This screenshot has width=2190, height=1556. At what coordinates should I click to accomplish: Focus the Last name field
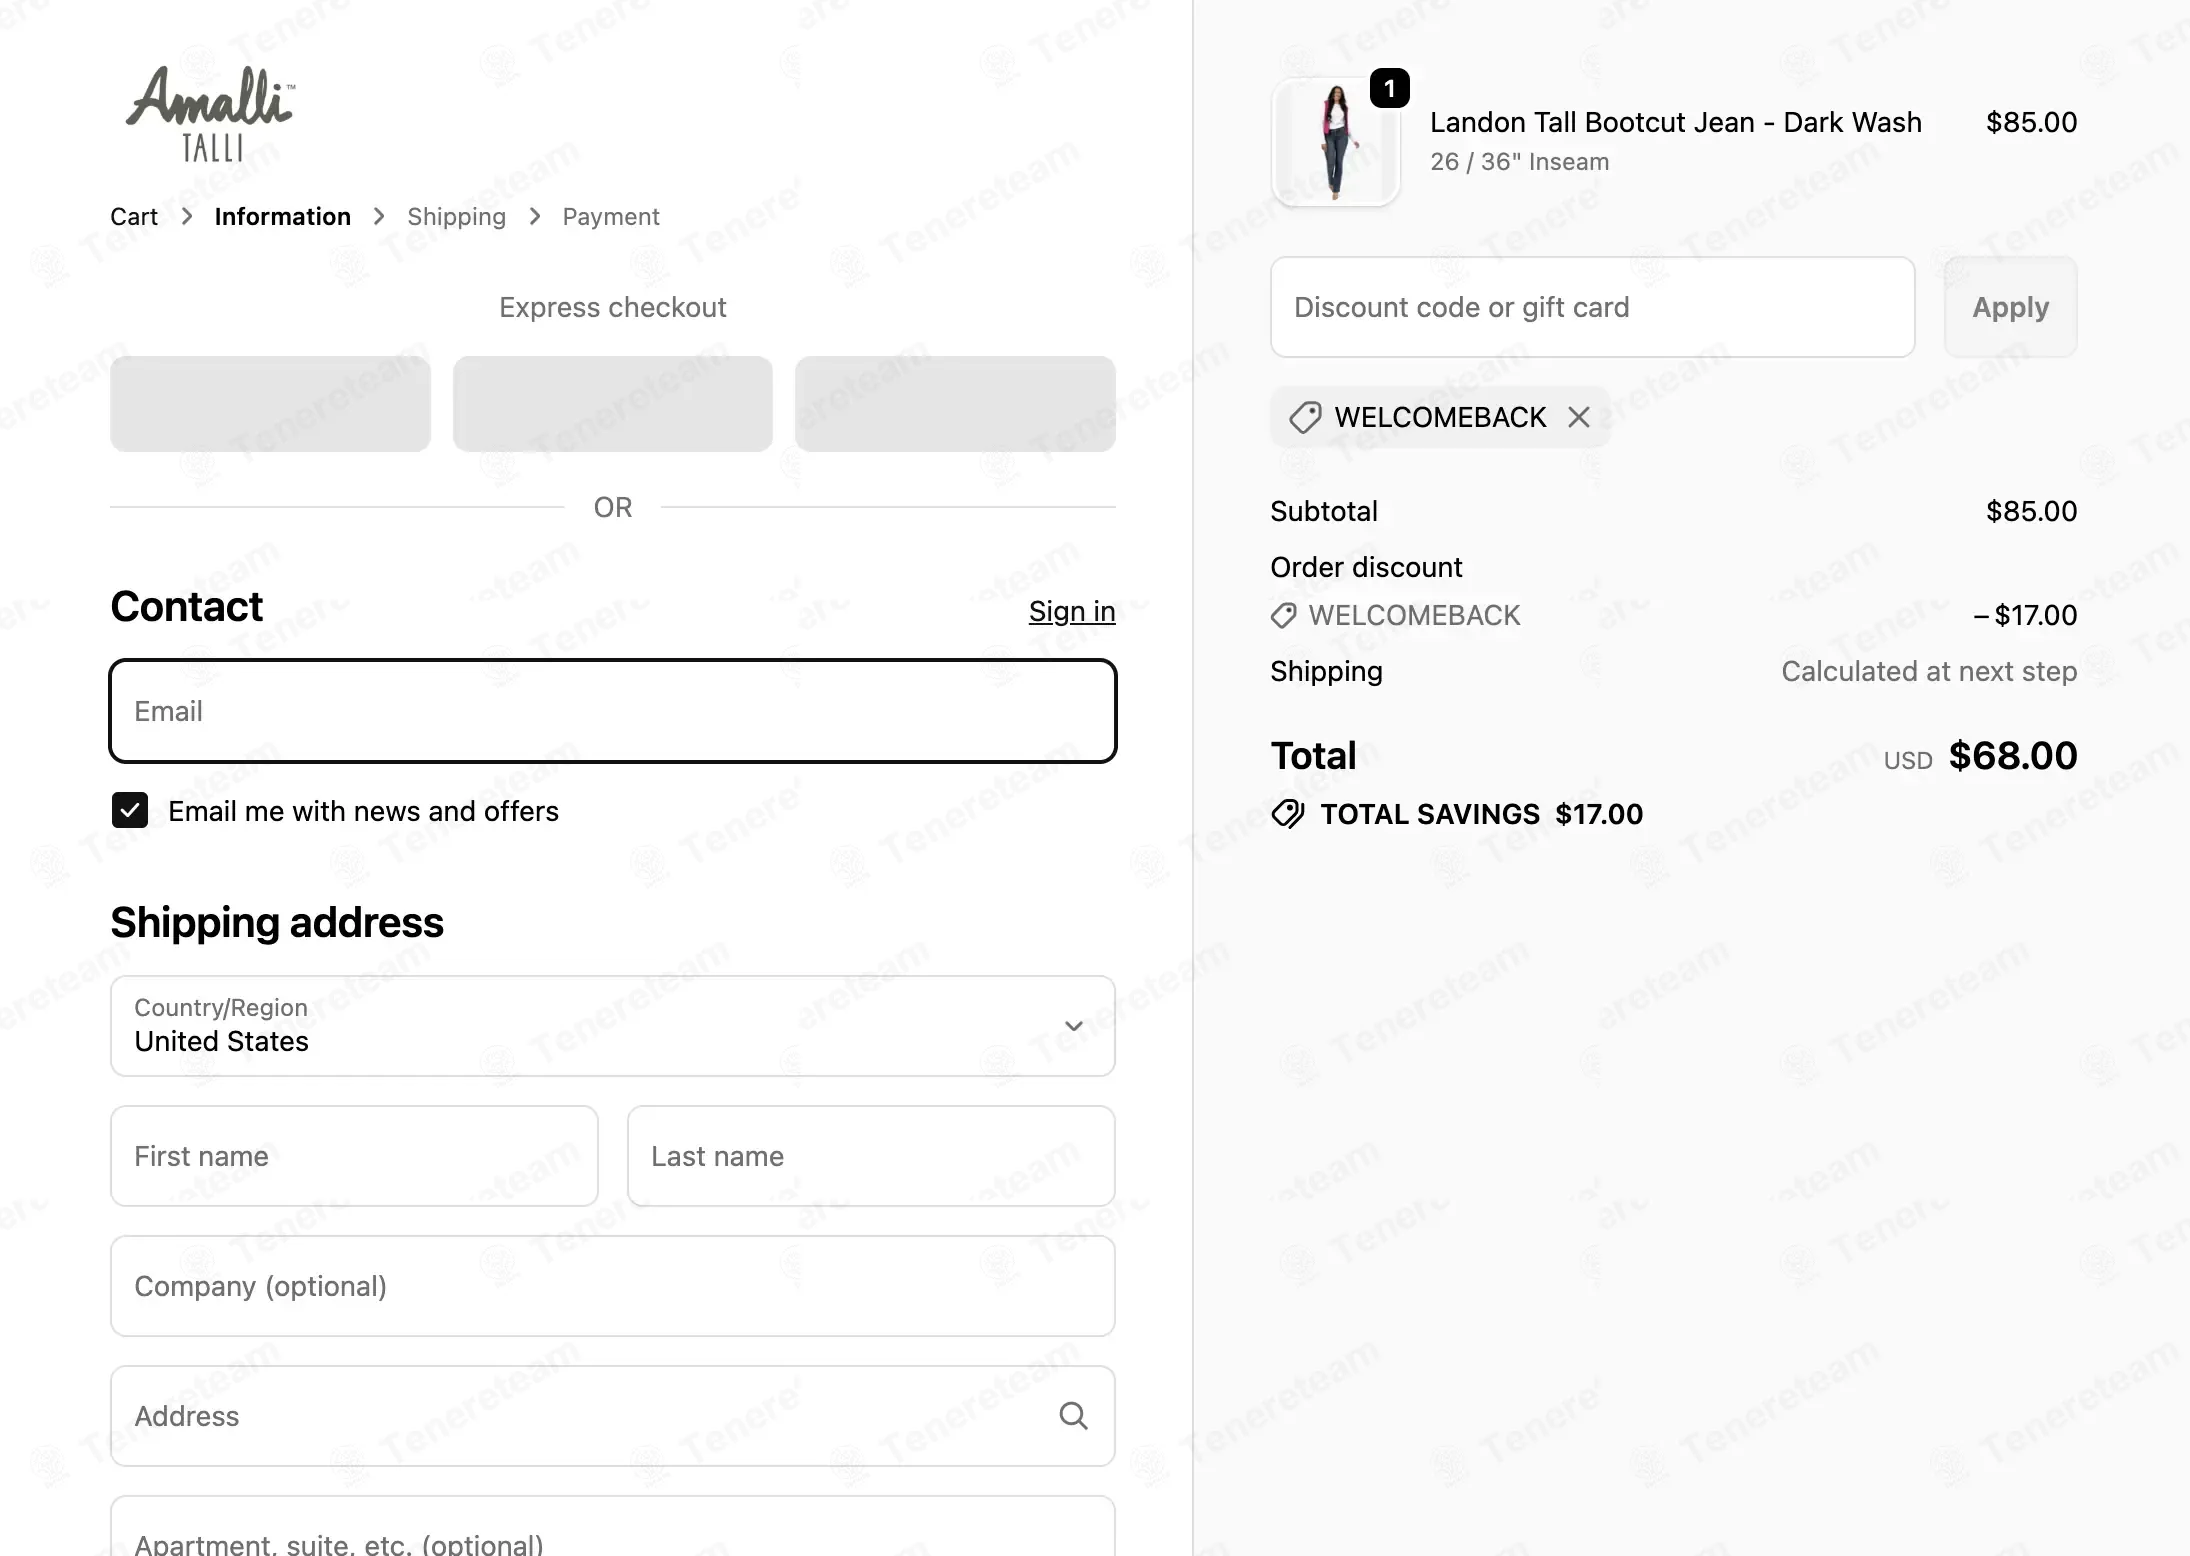tap(871, 1156)
